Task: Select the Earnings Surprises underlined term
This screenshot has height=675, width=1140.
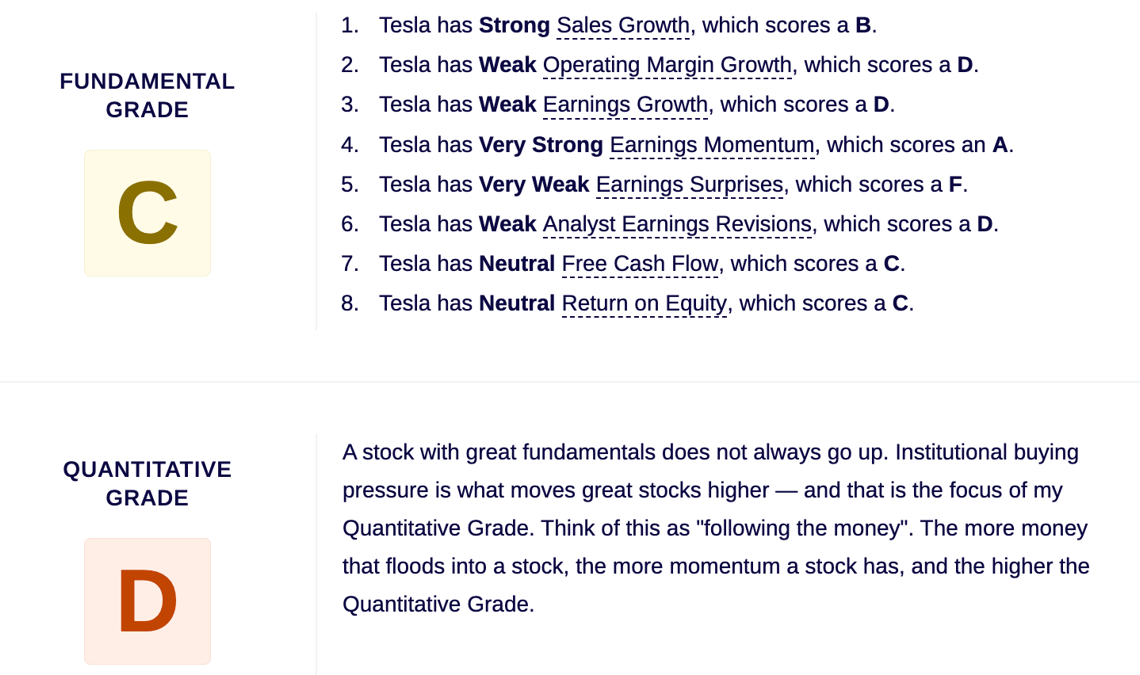Action: coord(690,185)
